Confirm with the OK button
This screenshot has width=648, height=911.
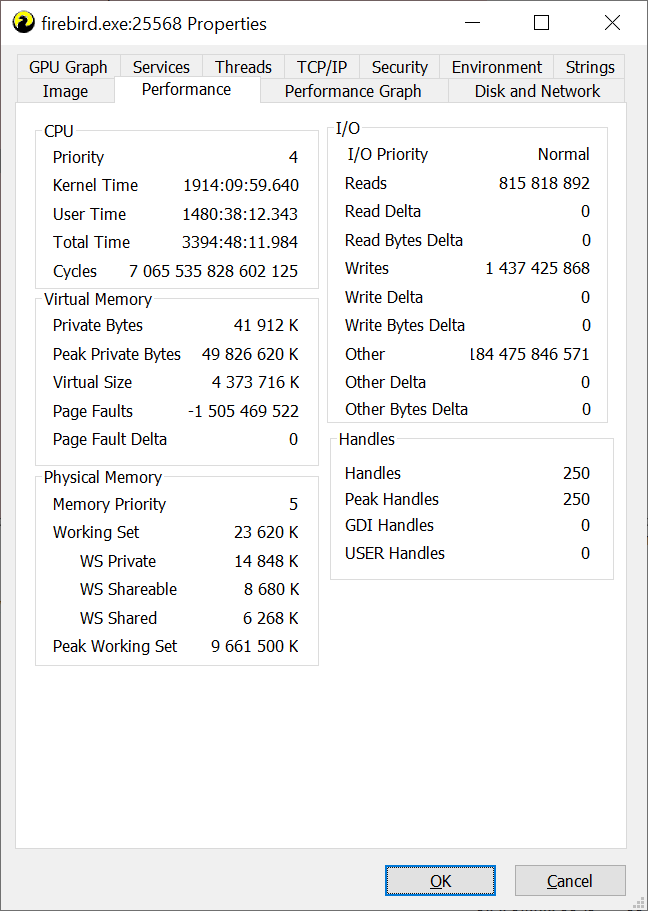point(440,881)
